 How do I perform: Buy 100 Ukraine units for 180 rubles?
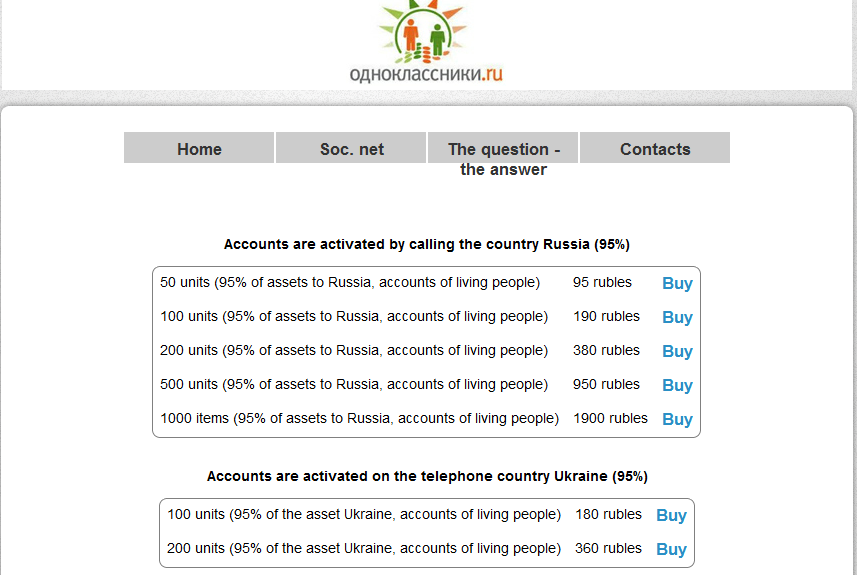[671, 515]
